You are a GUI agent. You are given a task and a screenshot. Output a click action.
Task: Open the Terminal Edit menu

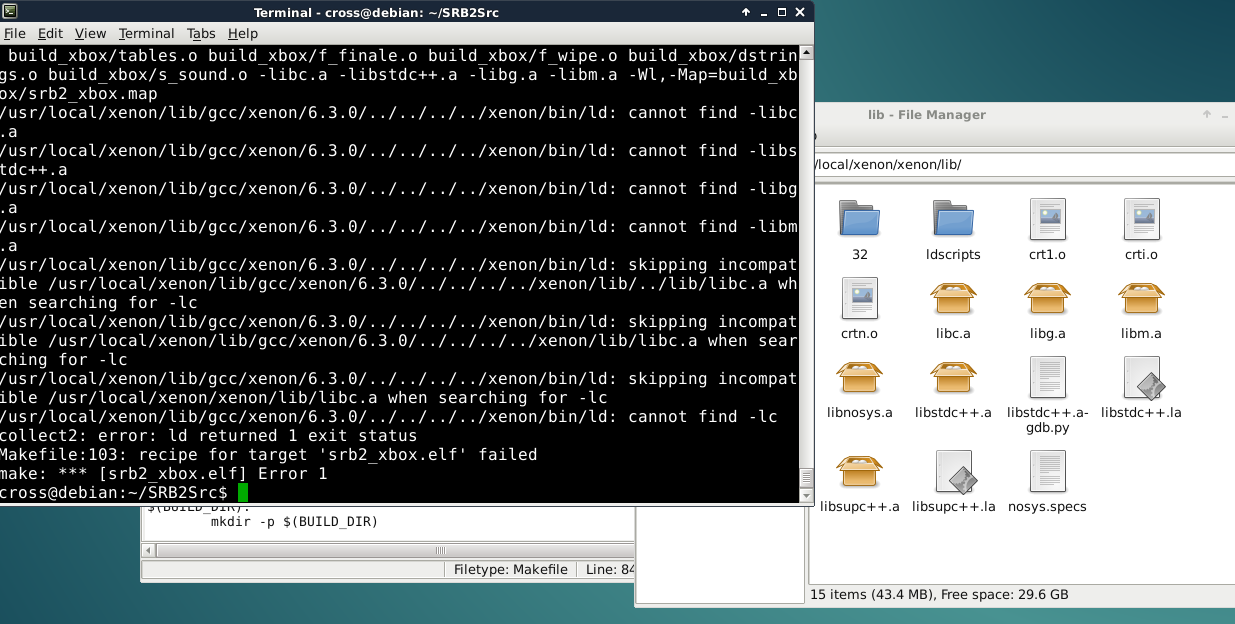click(50, 33)
